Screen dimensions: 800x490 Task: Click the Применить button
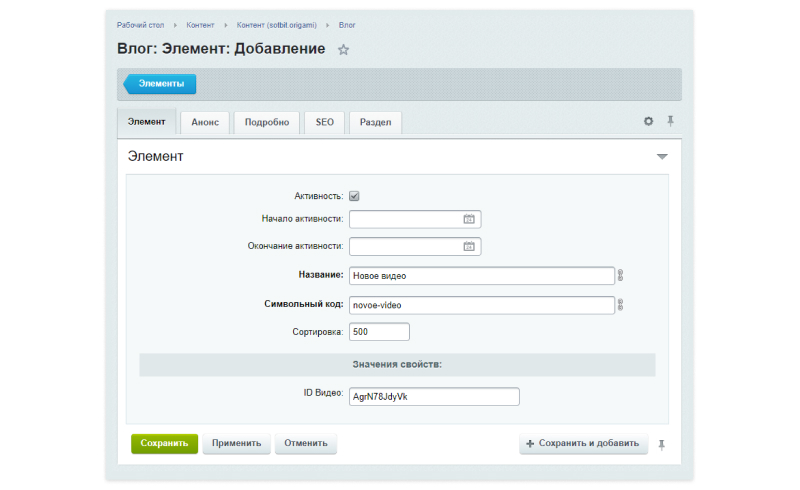click(236, 444)
